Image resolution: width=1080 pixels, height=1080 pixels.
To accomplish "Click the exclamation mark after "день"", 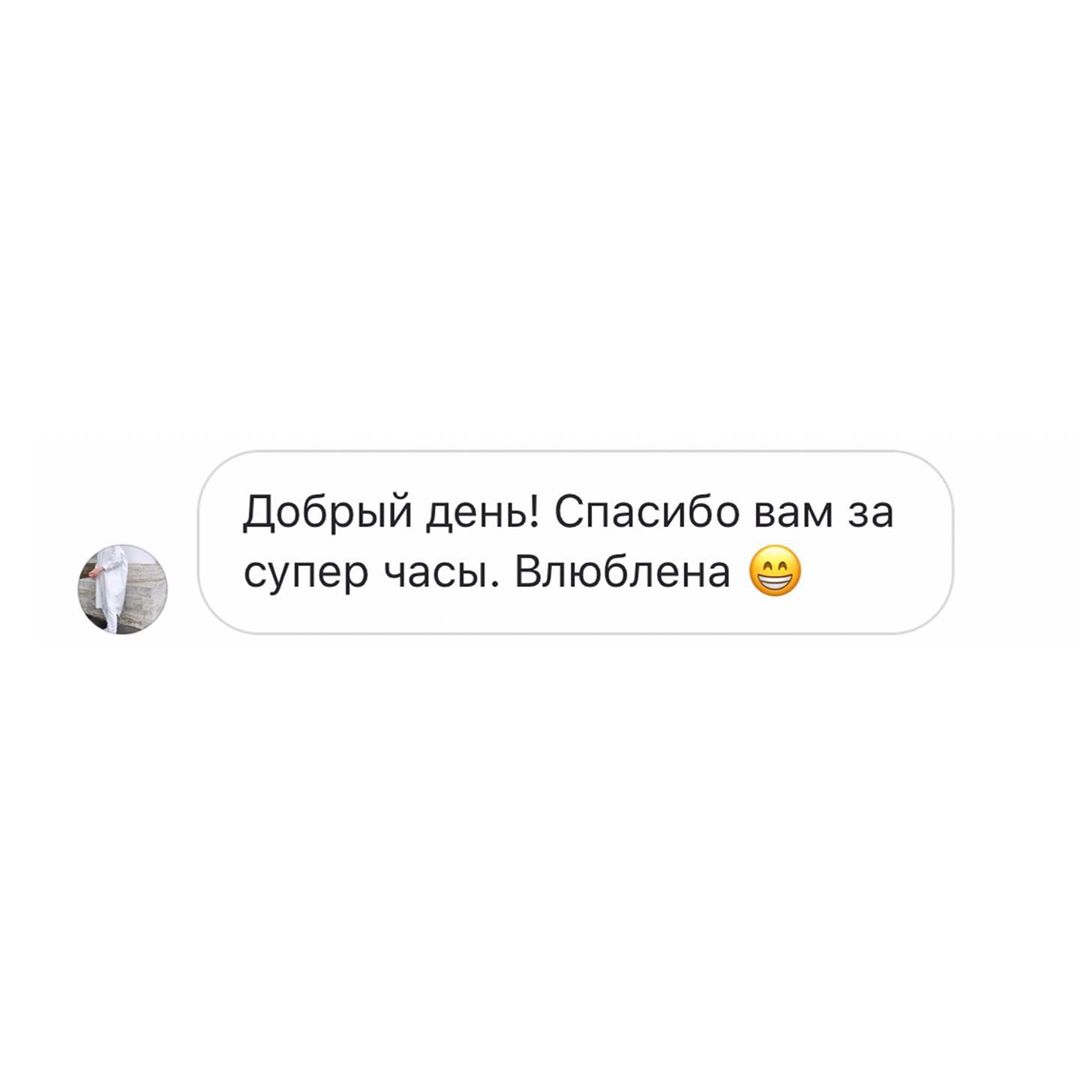I will [x=536, y=512].
